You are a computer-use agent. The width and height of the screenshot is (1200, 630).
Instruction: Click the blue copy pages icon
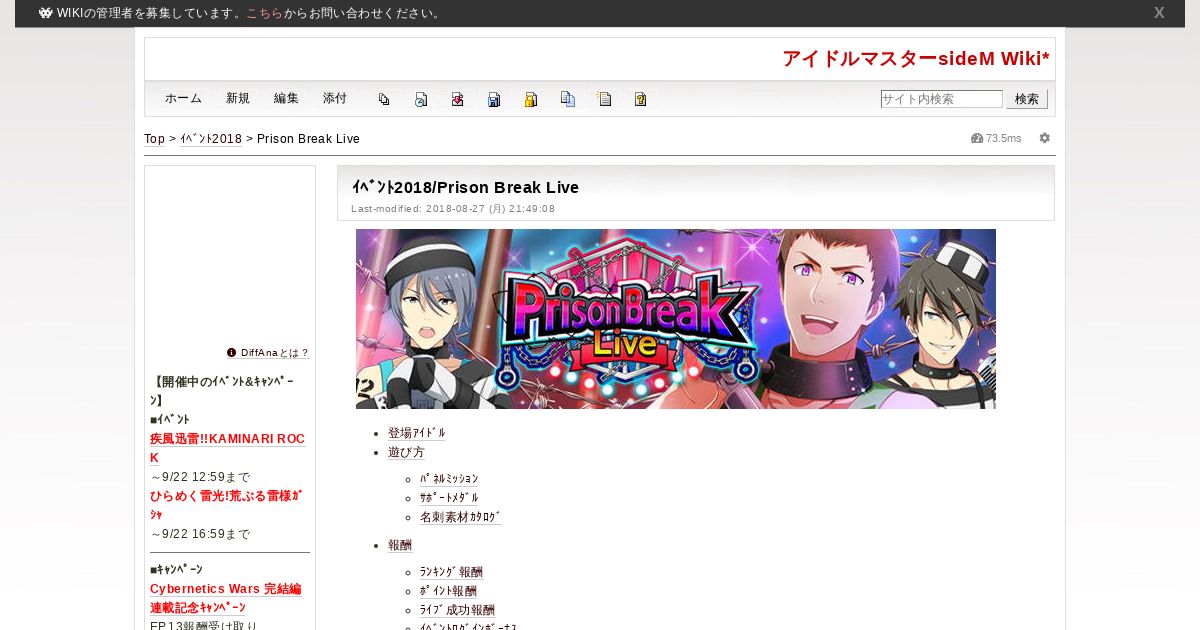point(568,99)
